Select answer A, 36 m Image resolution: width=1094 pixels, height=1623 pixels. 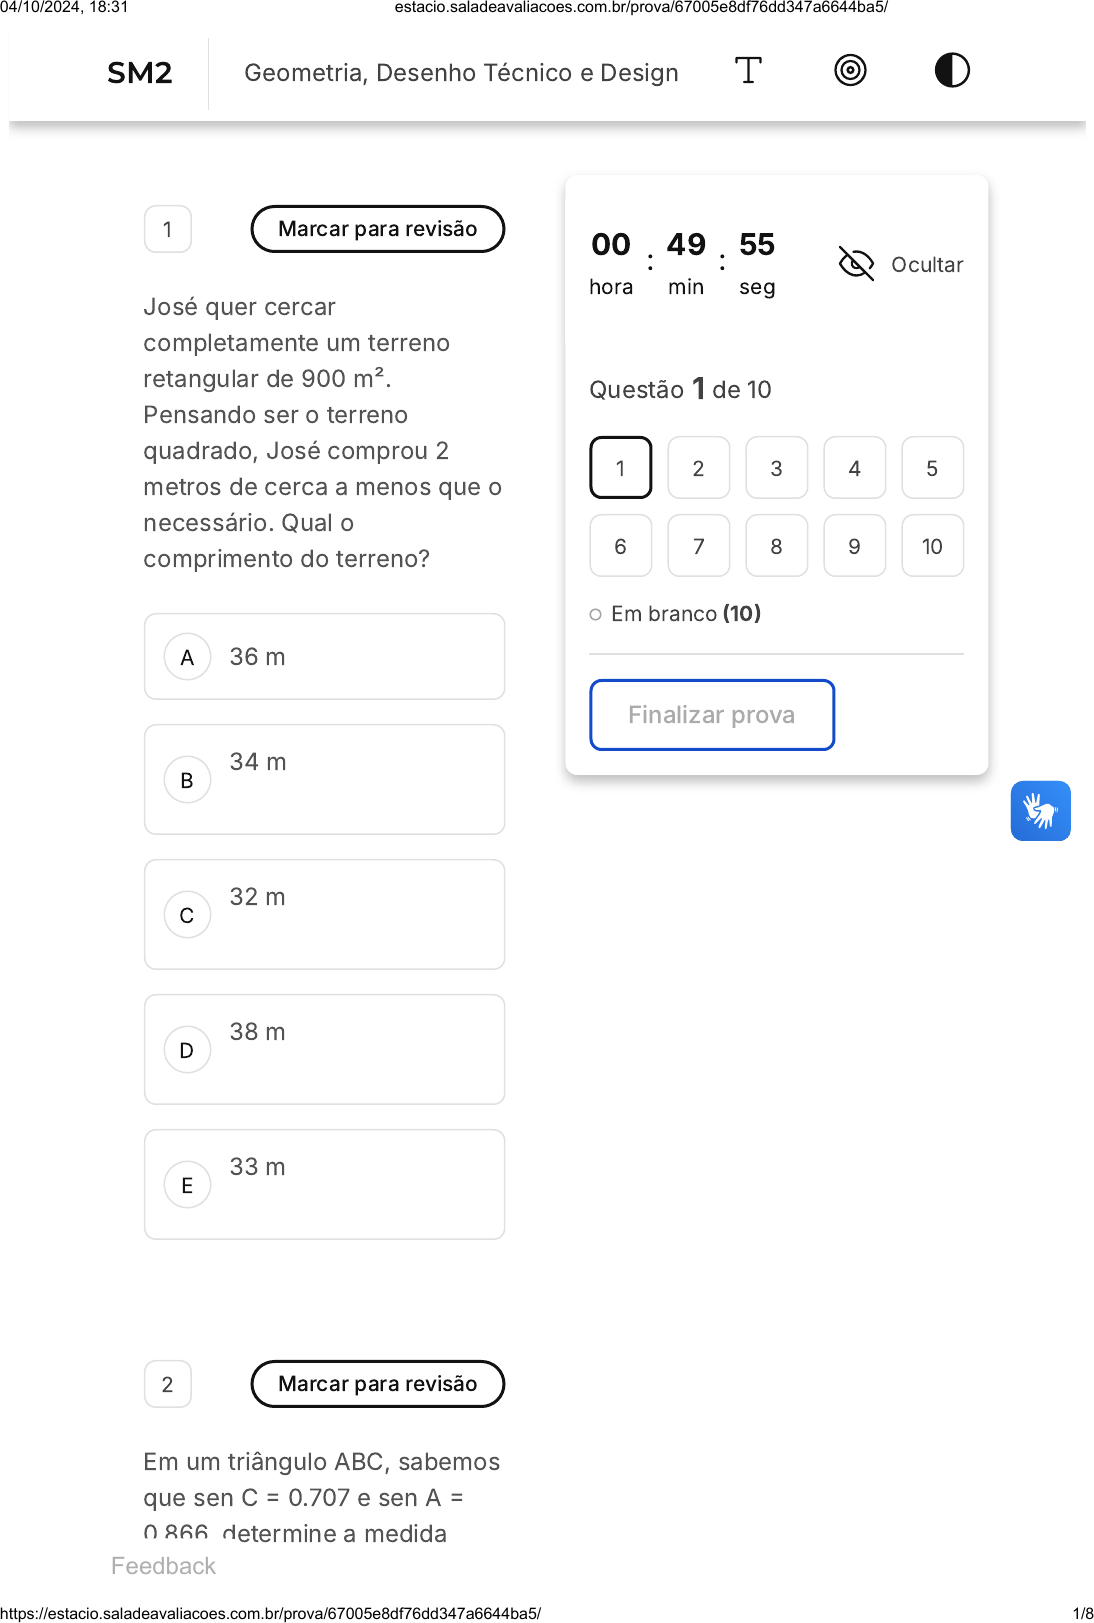coord(324,657)
